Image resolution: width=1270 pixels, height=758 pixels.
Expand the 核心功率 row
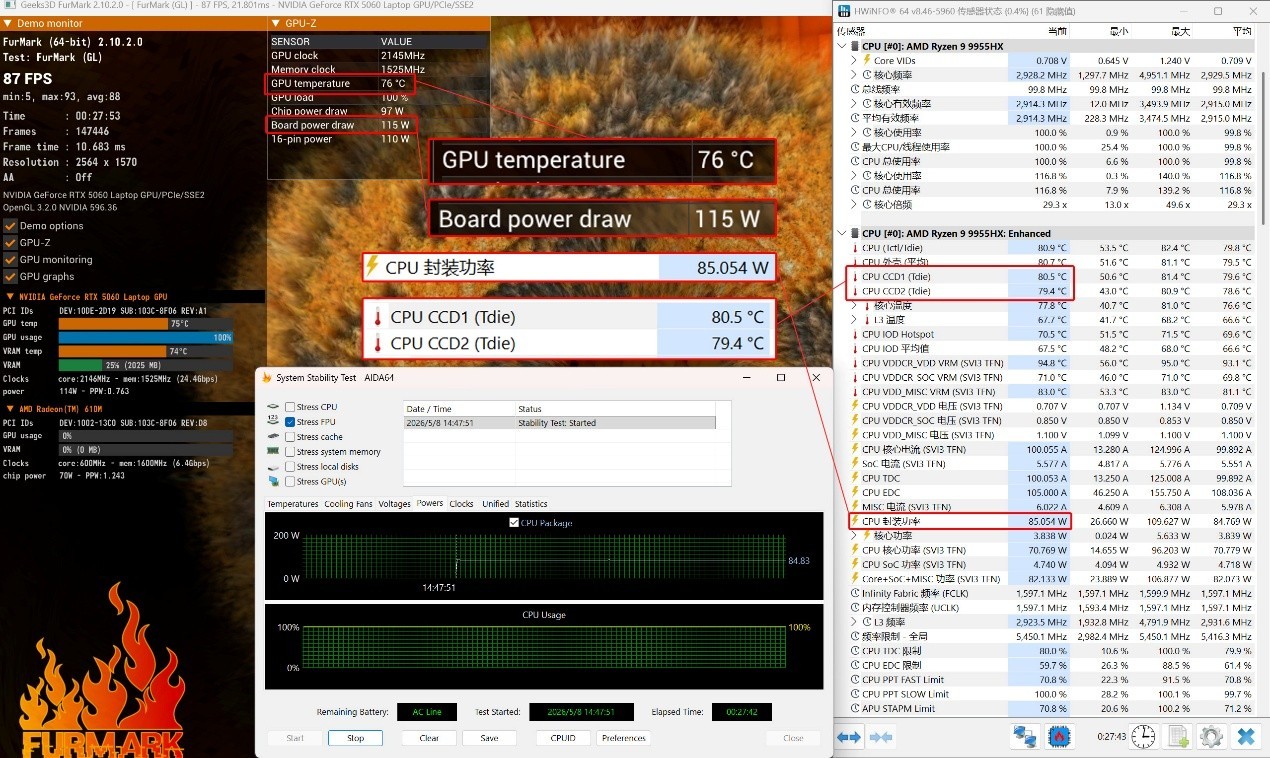[854, 535]
